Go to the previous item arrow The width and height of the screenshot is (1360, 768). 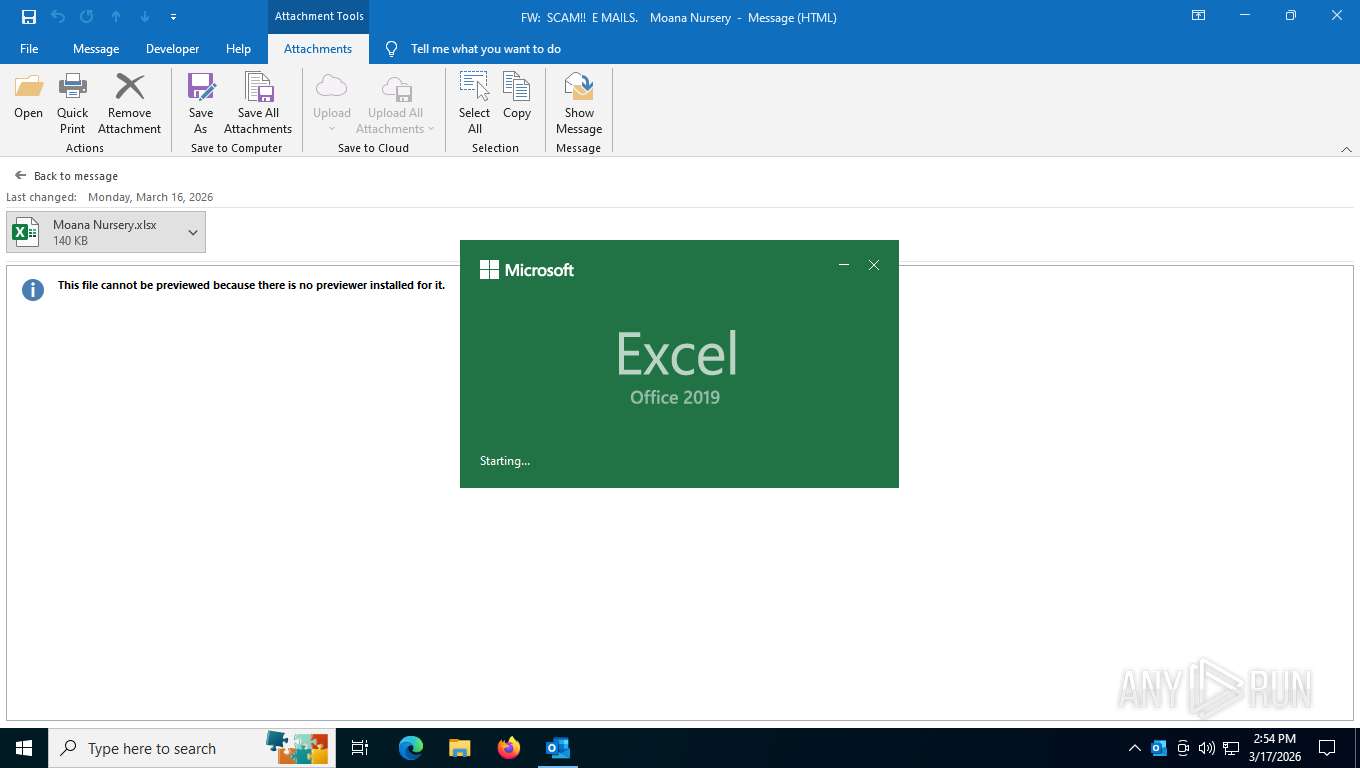coord(116,17)
